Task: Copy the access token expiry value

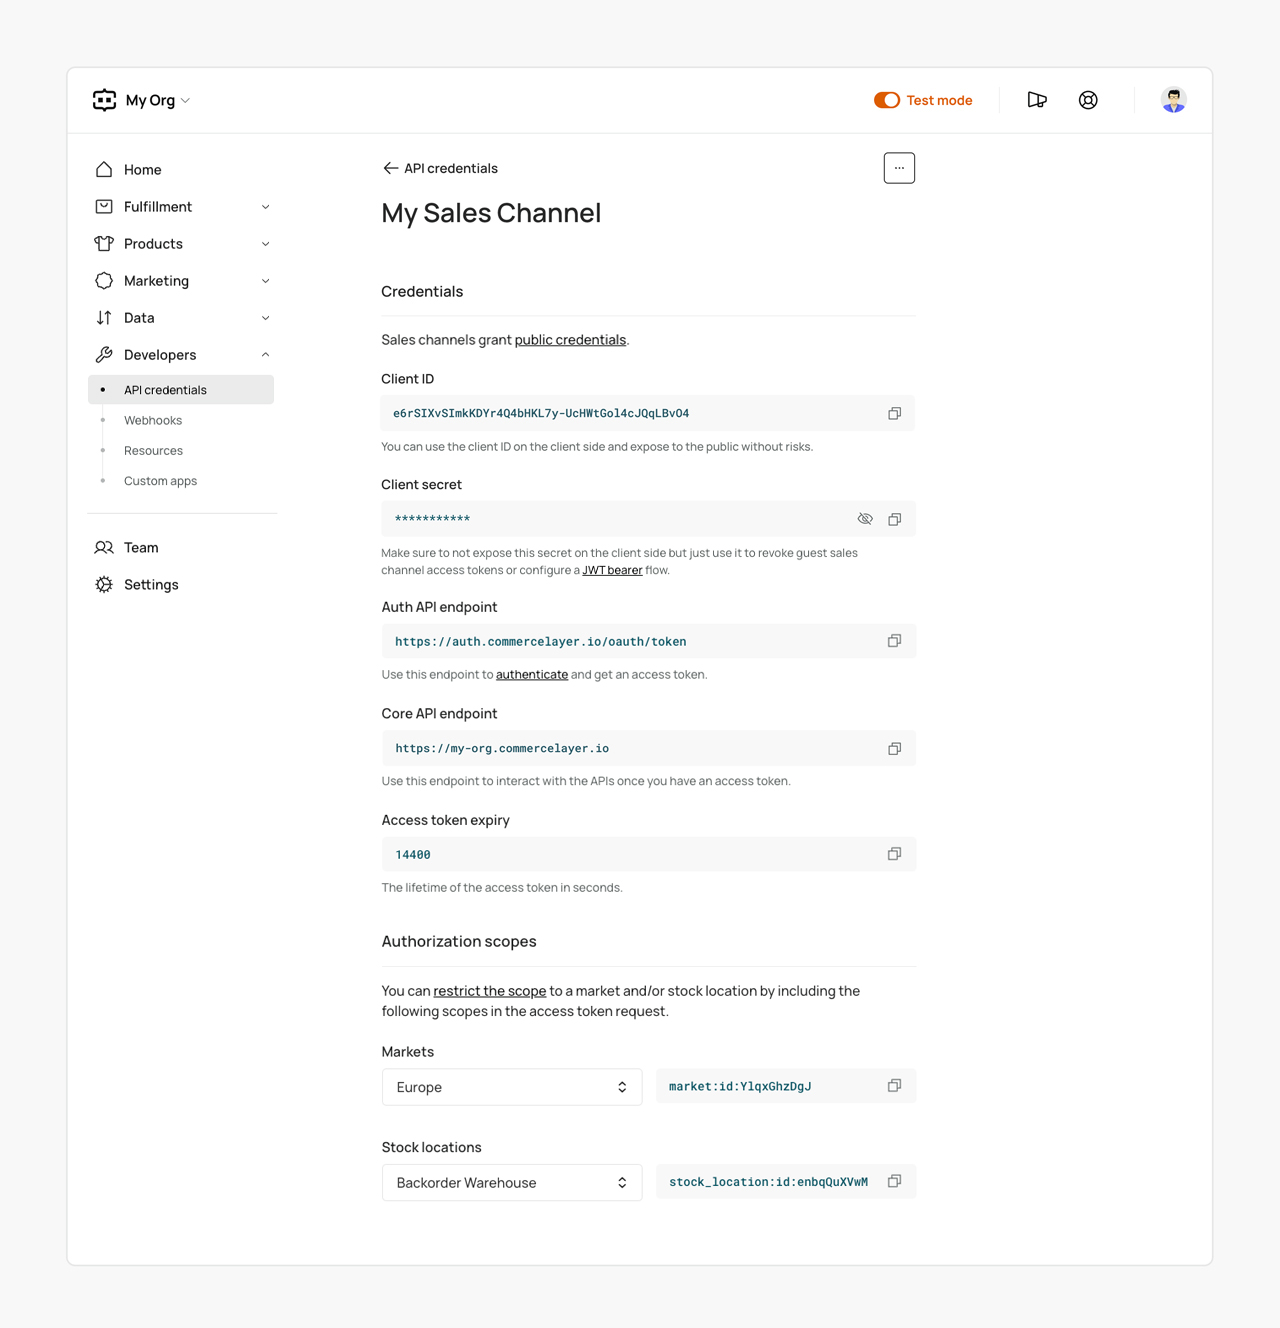Action: pyautogui.click(x=894, y=854)
